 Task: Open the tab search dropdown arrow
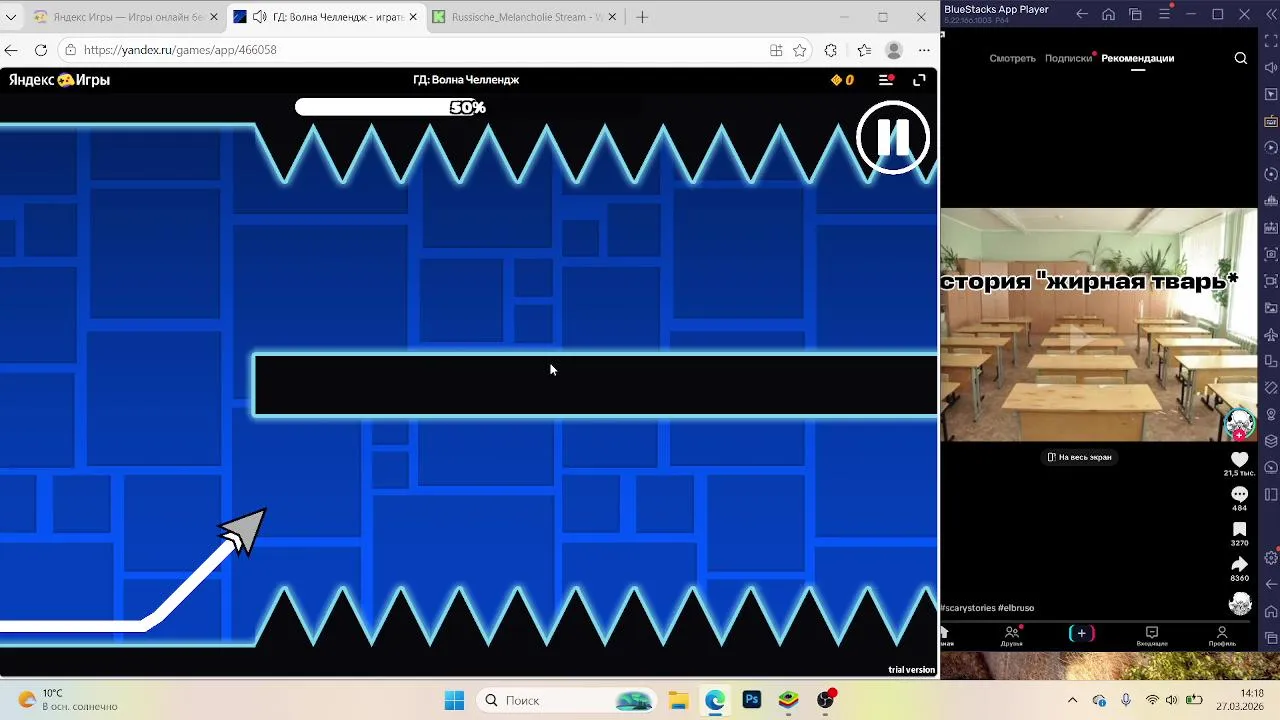tap(11, 17)
